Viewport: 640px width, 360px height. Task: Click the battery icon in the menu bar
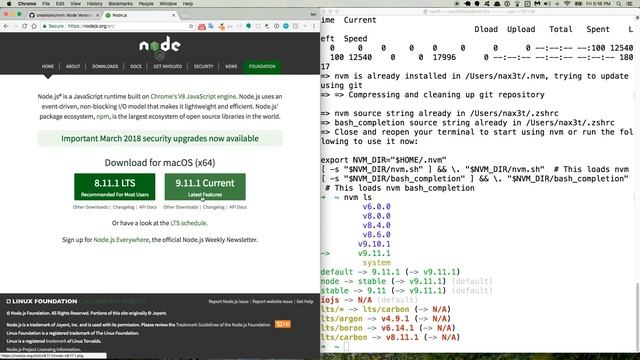tap(578, 4)
